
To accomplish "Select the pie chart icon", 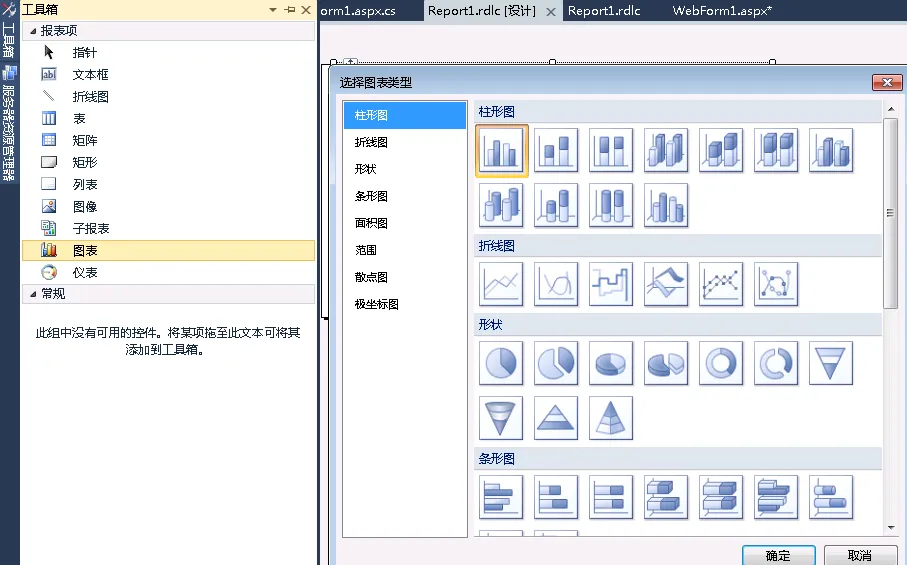I will [x=501, y=363].
